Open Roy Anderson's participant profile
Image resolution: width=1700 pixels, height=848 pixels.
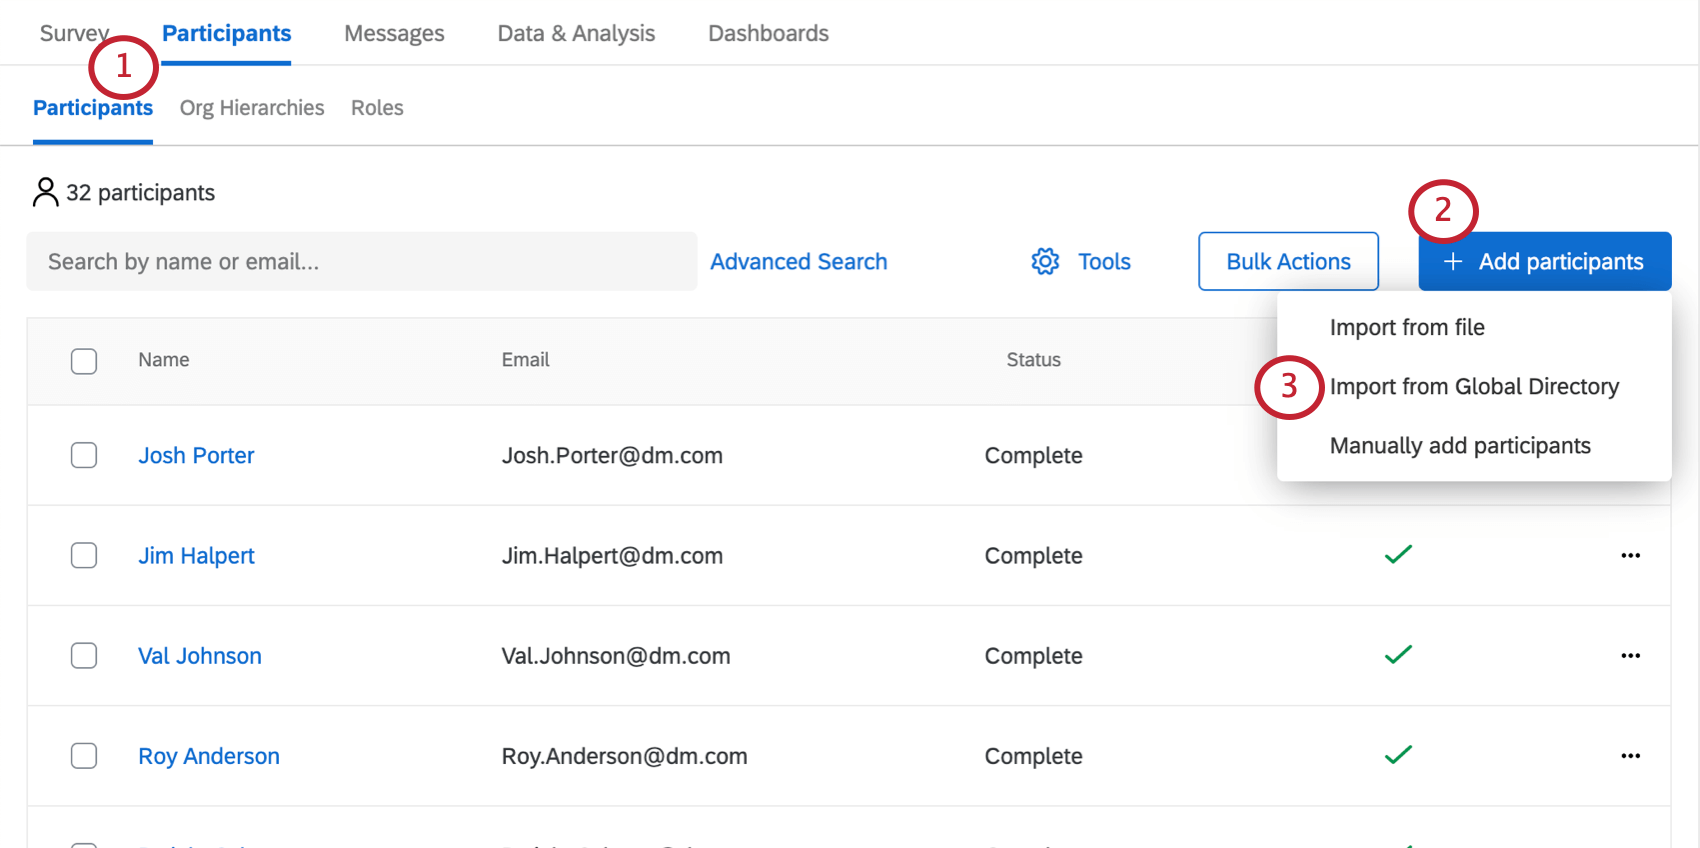coord(209,756)
